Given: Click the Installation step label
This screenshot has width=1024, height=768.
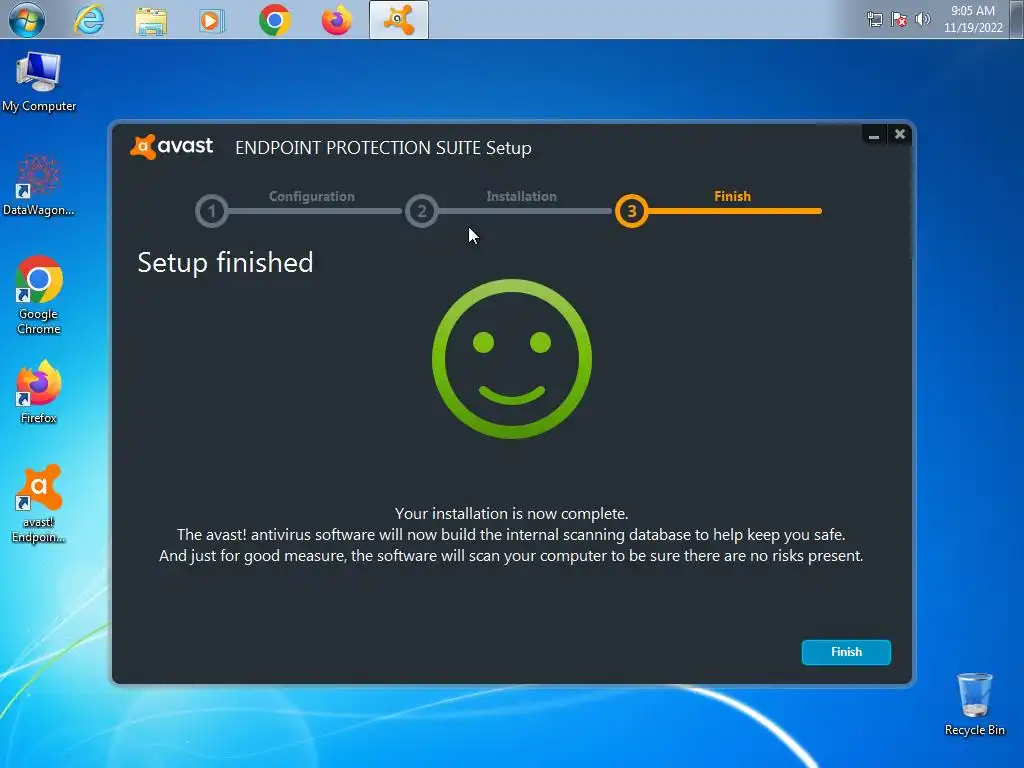Looking at the screenshot, I should click(x=521, y=196).
